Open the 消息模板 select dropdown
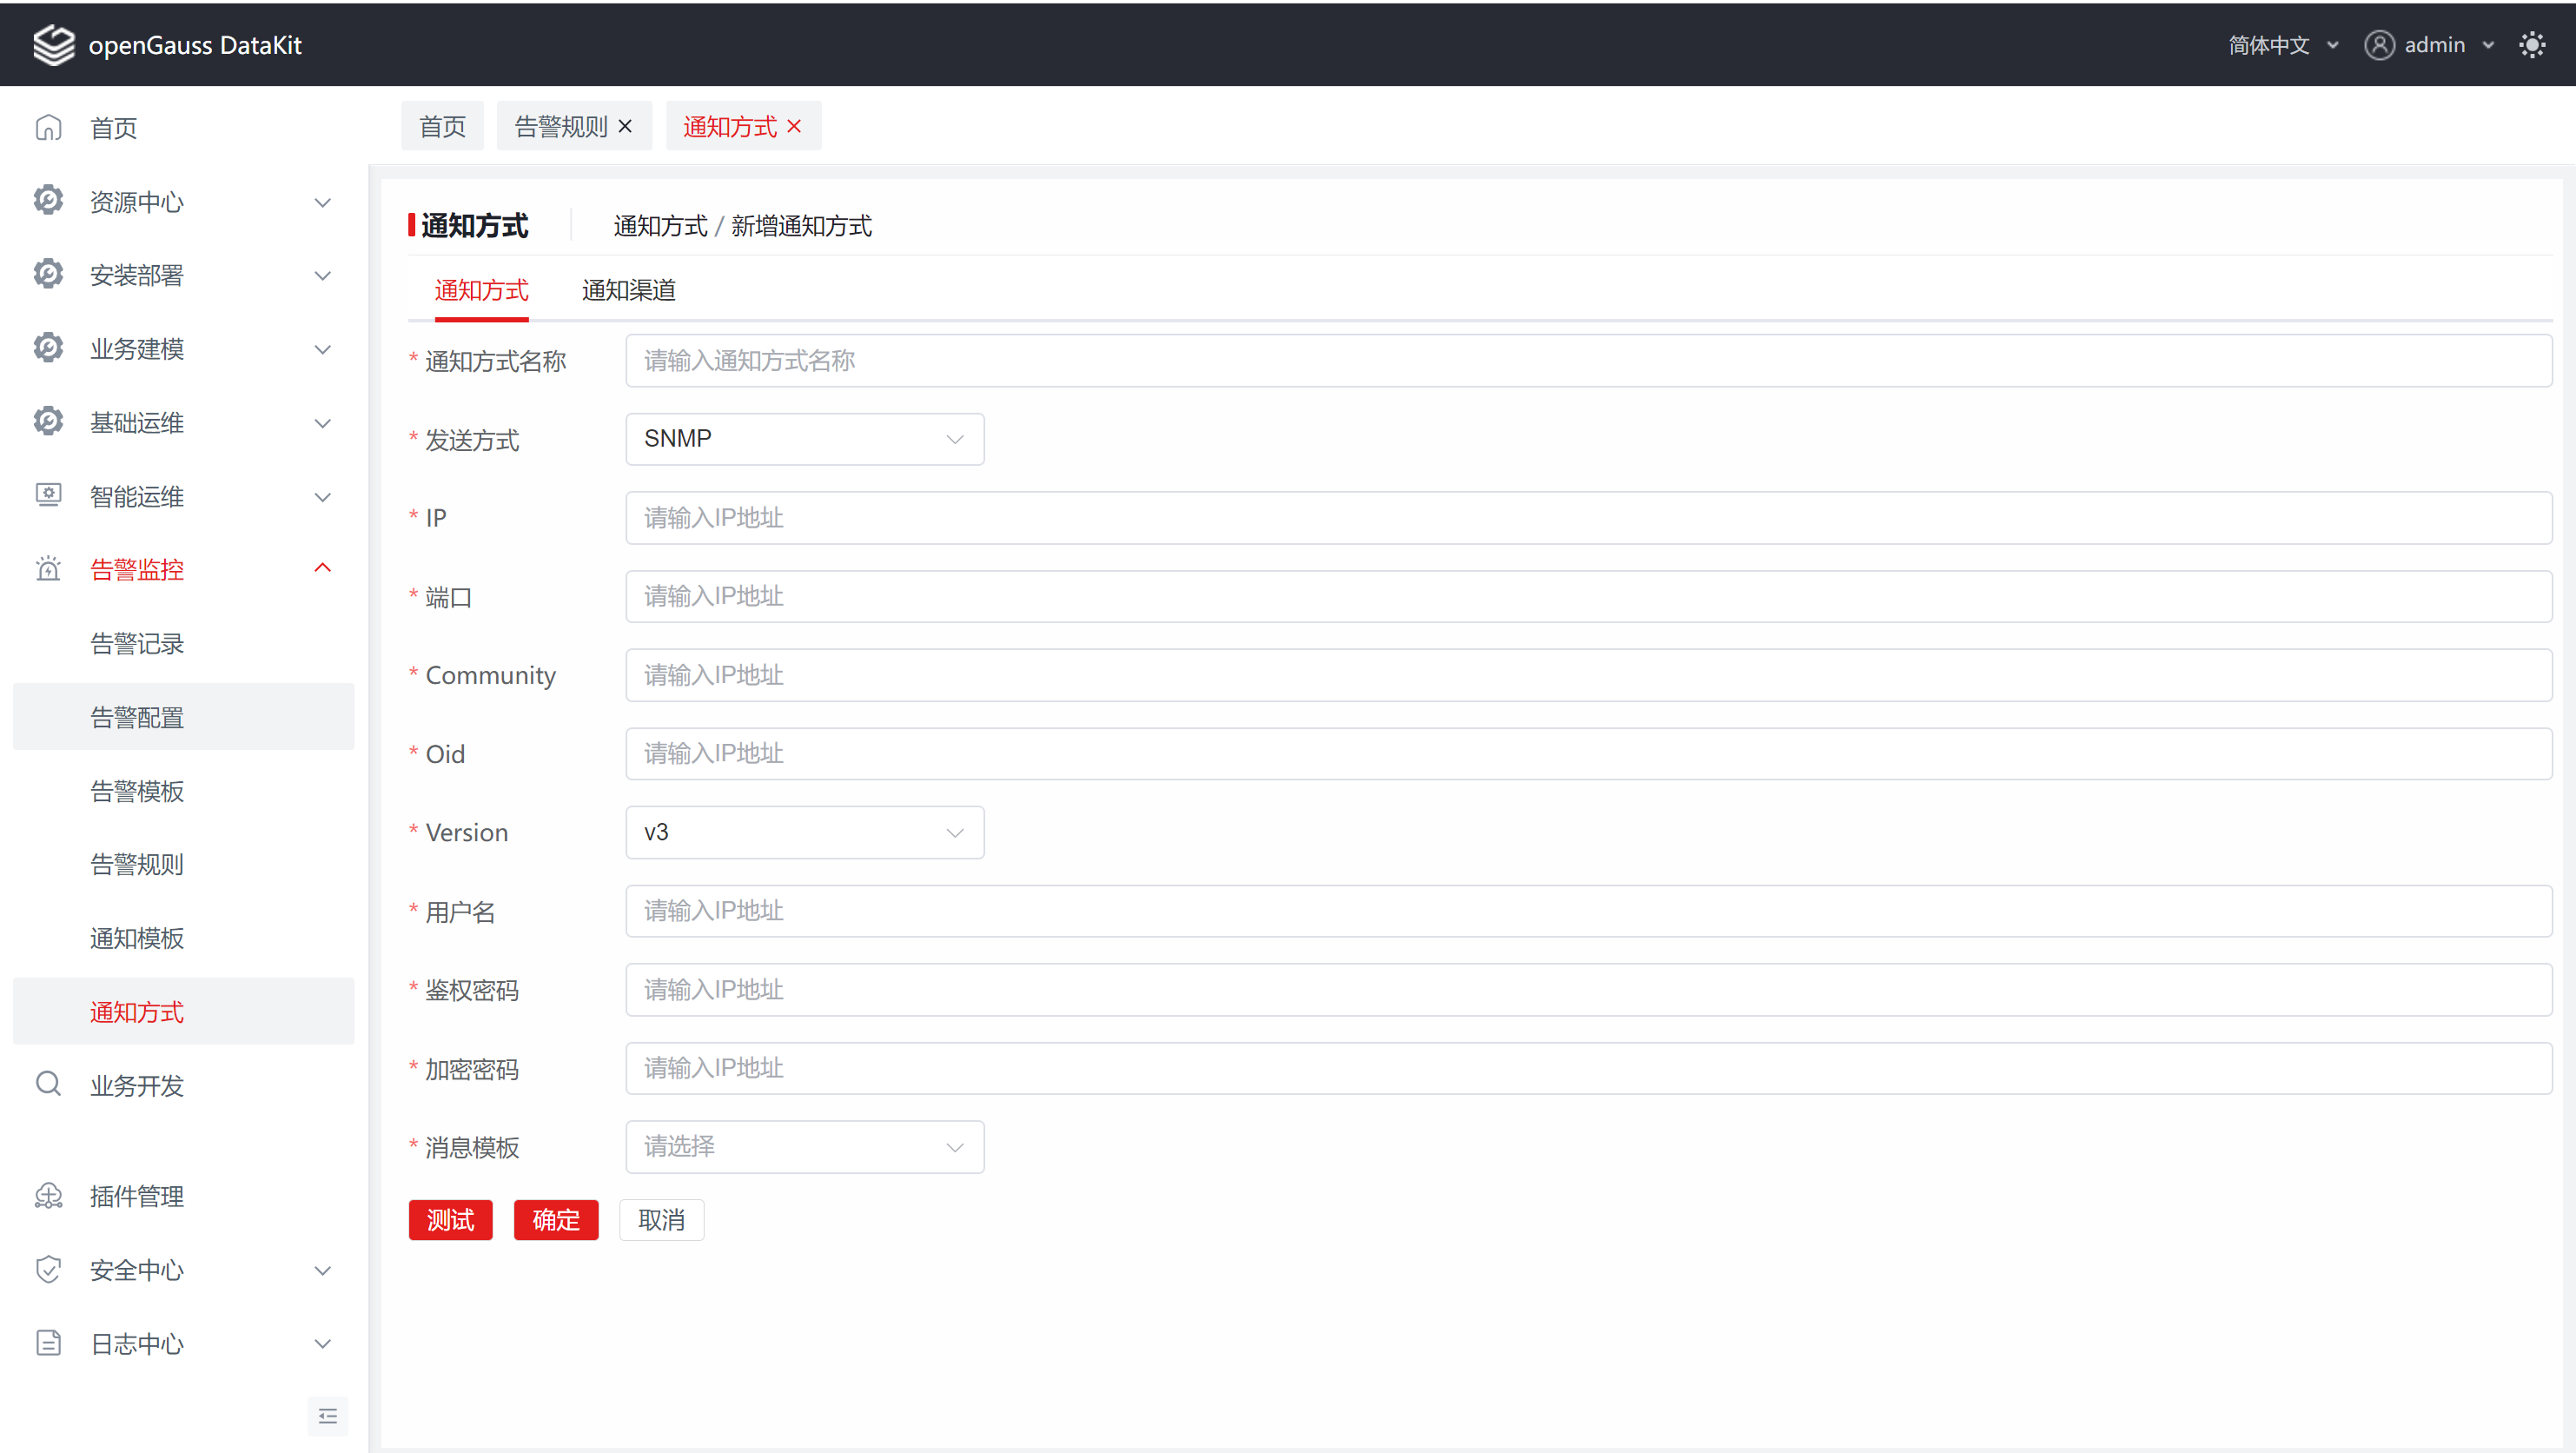2576x1453 pixels. click(804, 1146)
